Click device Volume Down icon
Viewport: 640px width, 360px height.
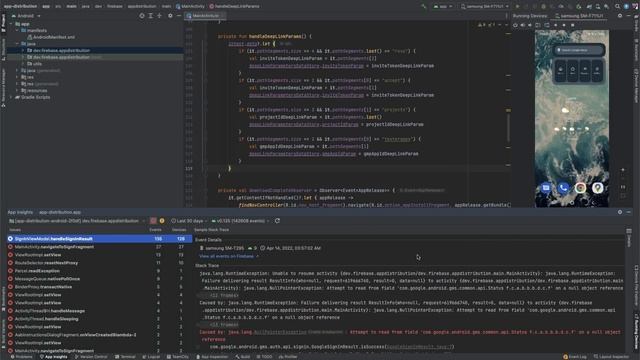(530, 25)
